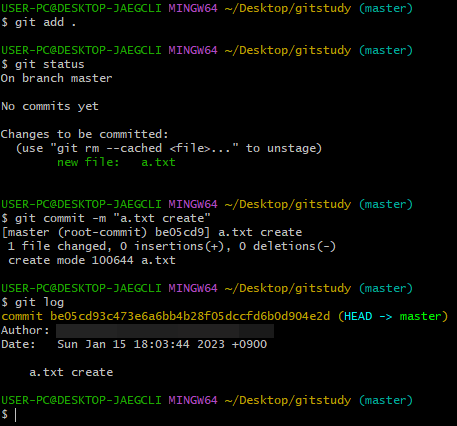The height and width of the screenshot is (426, 457).
Task: Click the "Changes to be committed:" heading
Action: click(84, 134)
